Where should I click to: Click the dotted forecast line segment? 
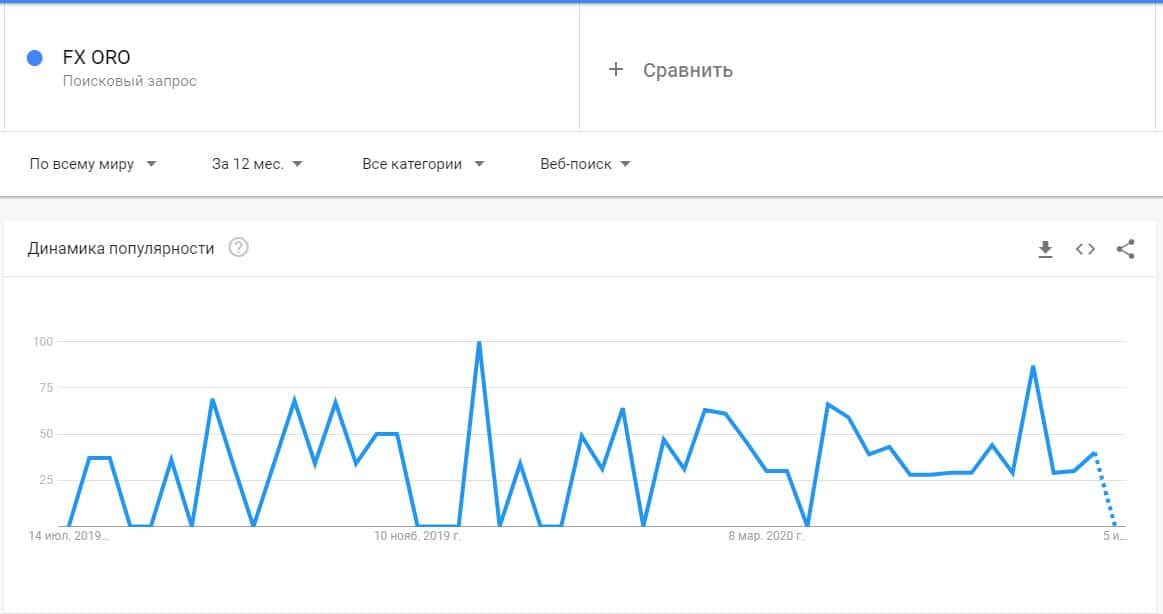1106,490
